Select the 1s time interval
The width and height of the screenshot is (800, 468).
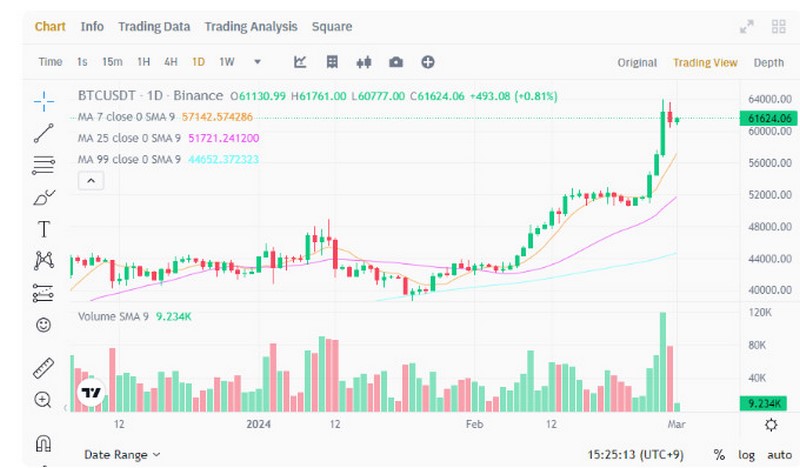click(82, 62)
